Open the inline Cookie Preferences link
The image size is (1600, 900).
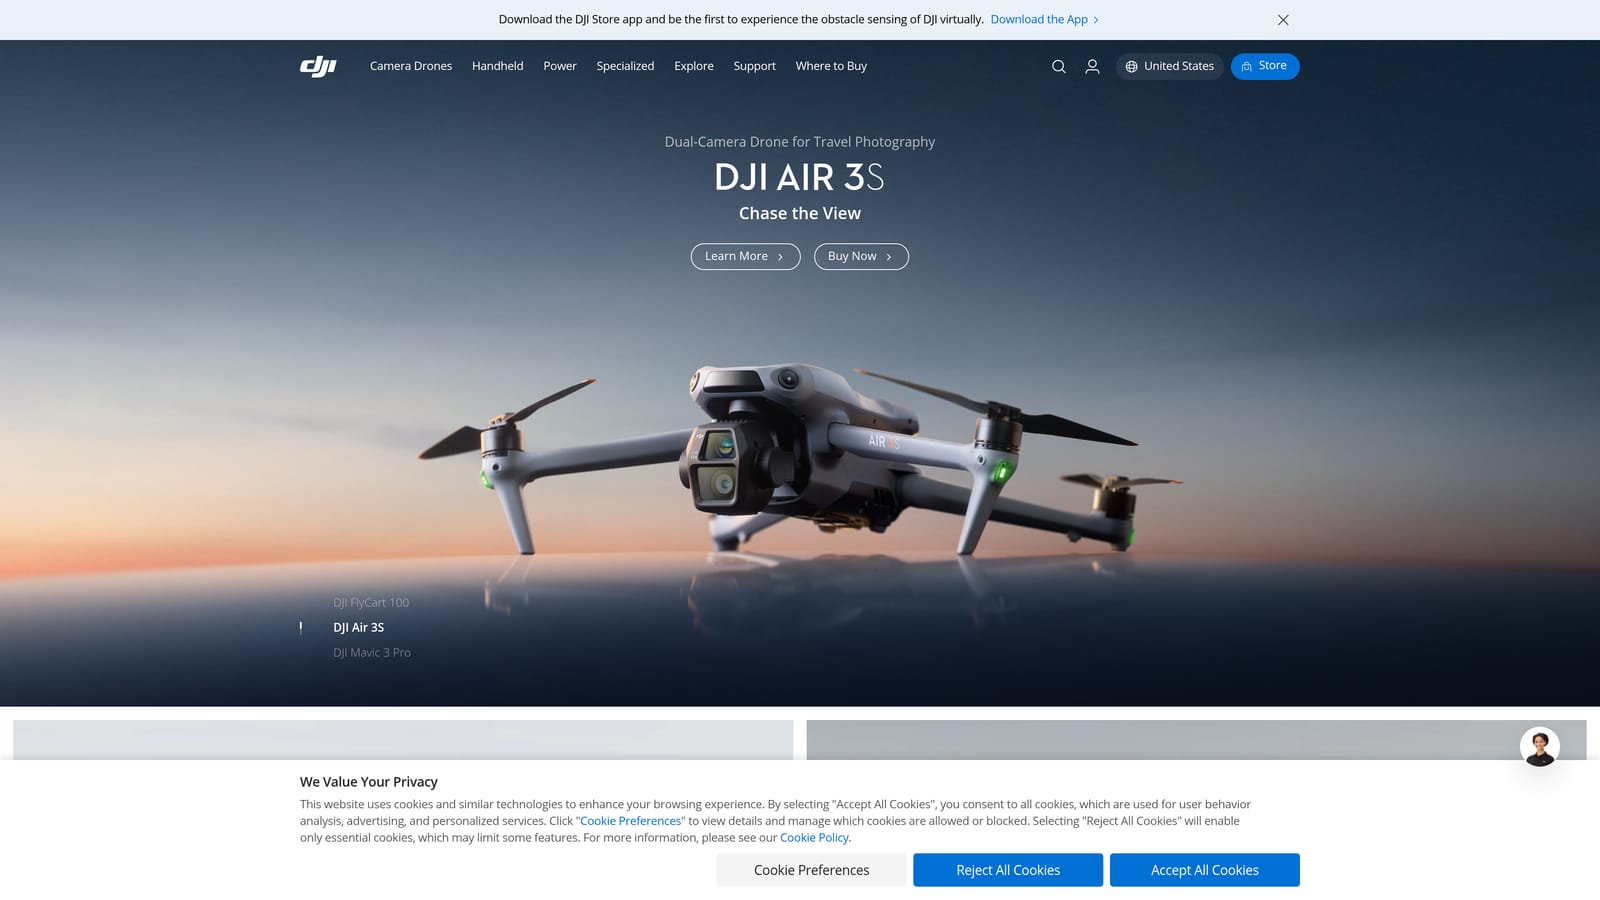631,821
